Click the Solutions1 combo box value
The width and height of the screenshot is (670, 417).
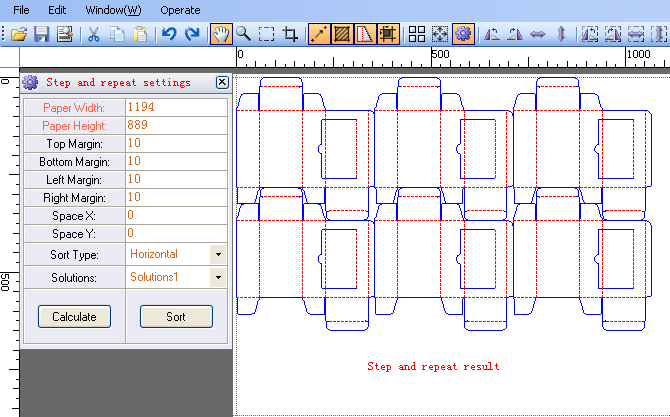point(154,277)
